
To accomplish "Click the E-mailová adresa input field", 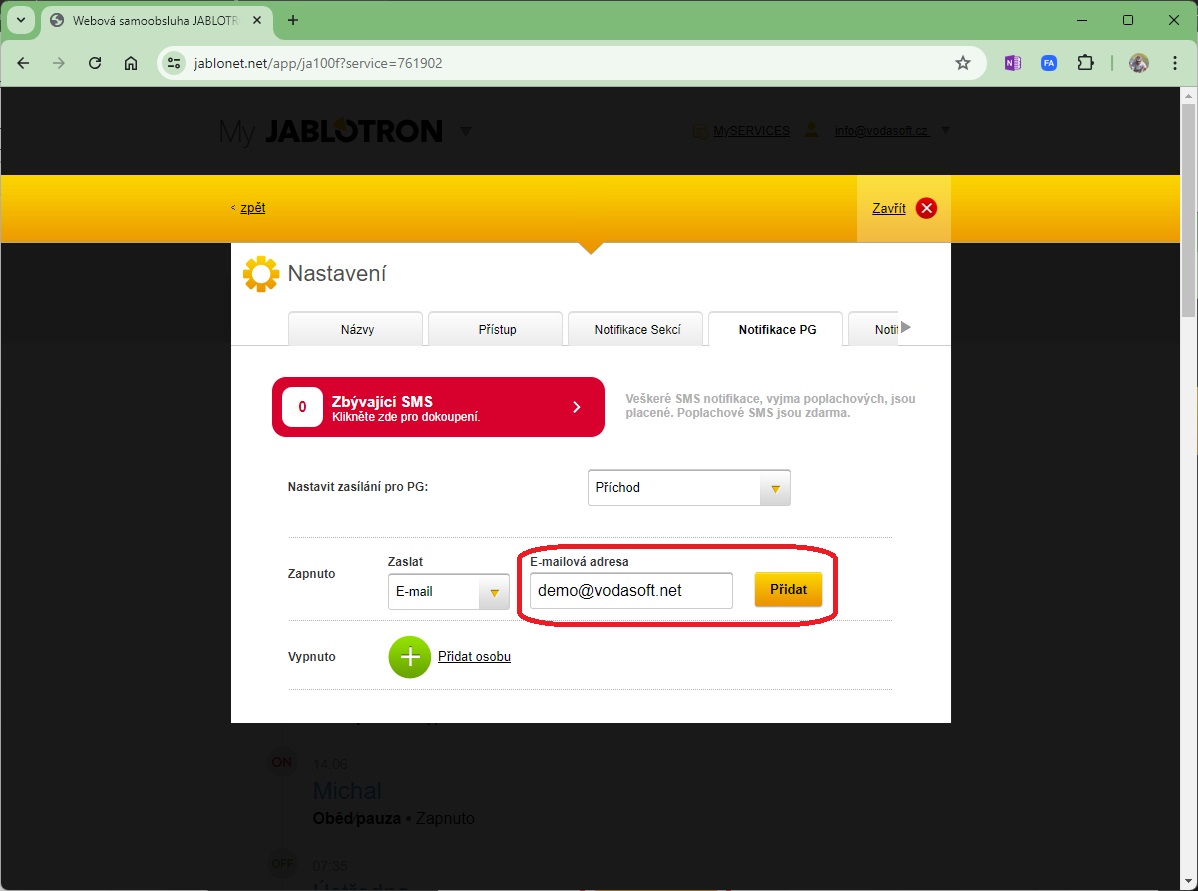I will click(631, 591).
